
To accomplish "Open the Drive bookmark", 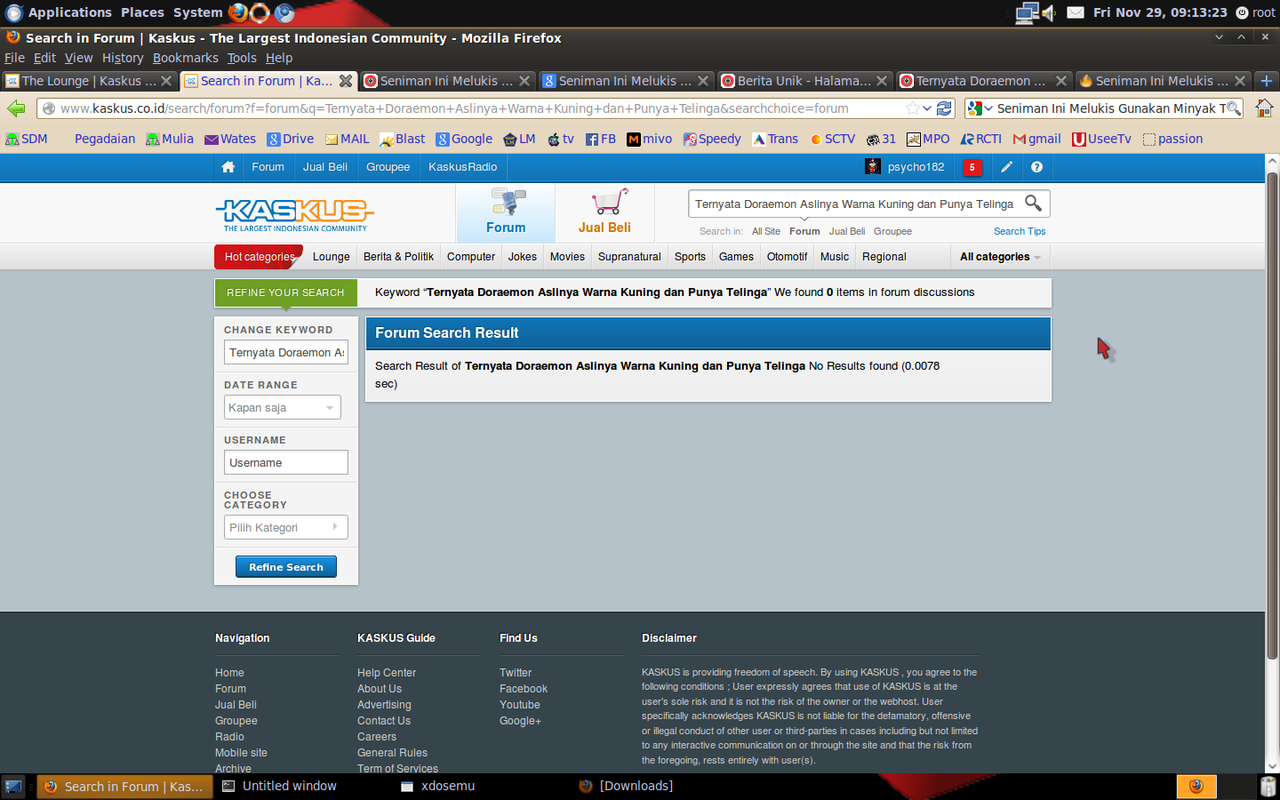I will (x=290, y=139).
